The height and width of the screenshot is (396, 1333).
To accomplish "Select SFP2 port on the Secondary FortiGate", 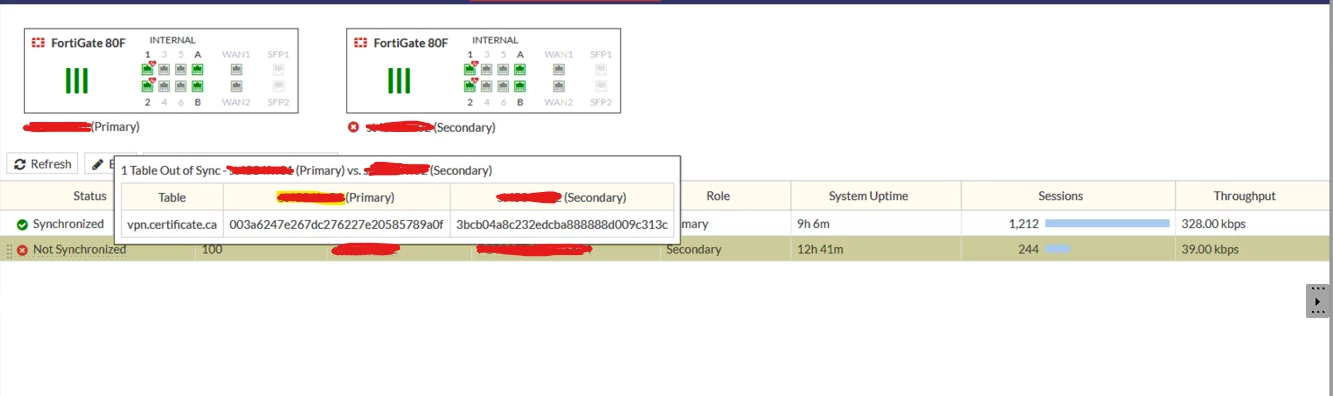I will pyautogui.click(x=601, y=86).
